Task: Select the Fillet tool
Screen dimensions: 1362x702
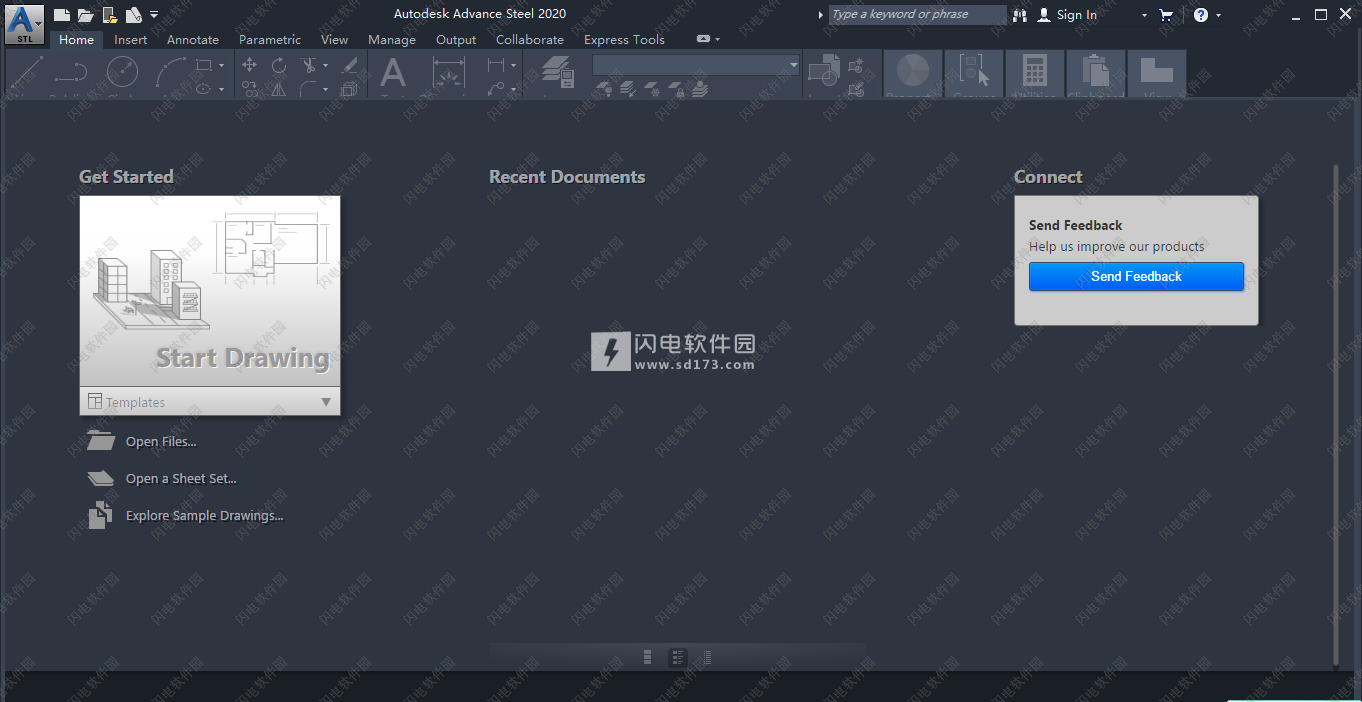Action: point(309,89)
